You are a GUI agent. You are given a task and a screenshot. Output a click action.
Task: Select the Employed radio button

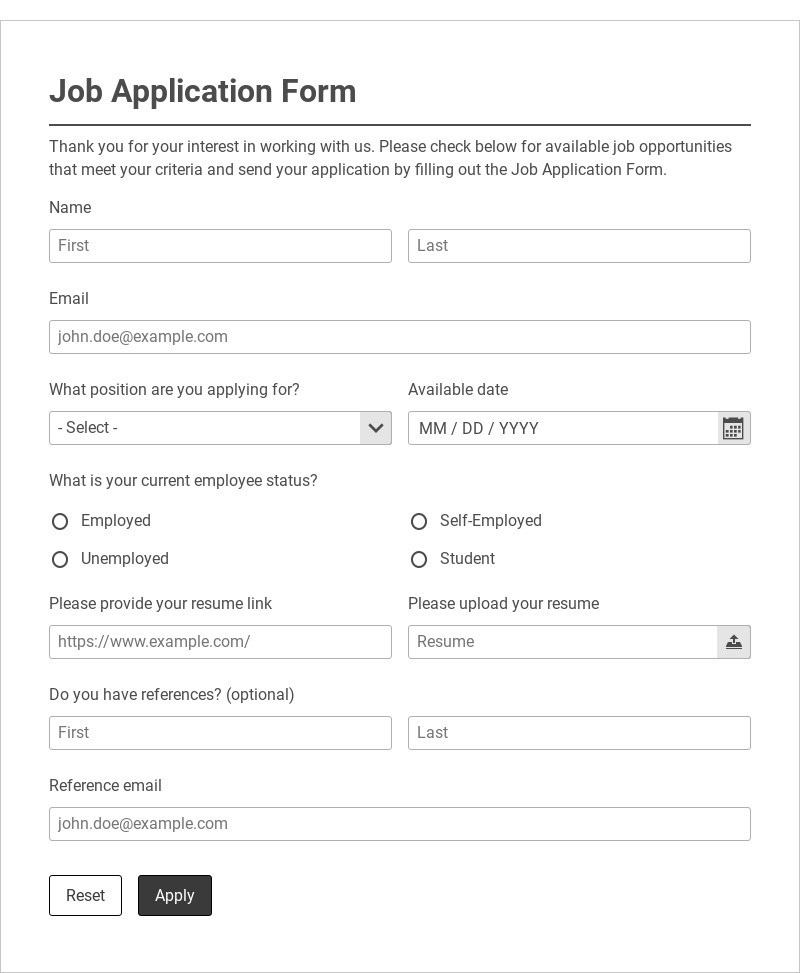point(60,521)
